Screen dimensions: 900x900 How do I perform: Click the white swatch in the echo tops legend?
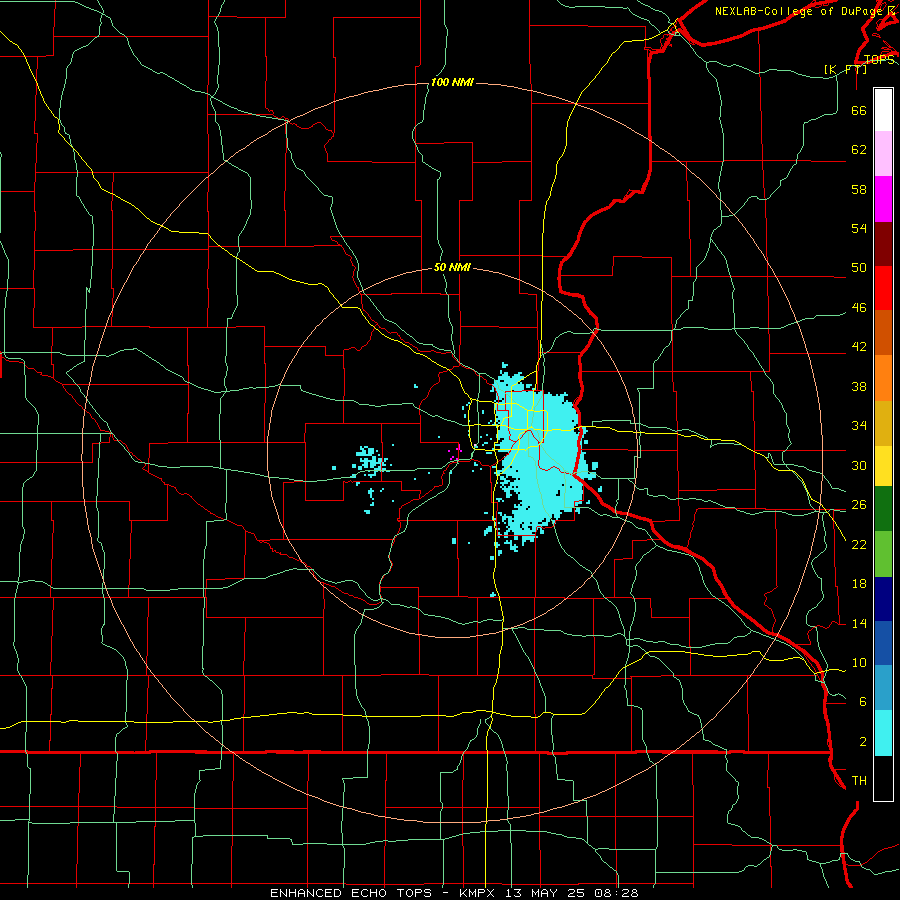883,110
